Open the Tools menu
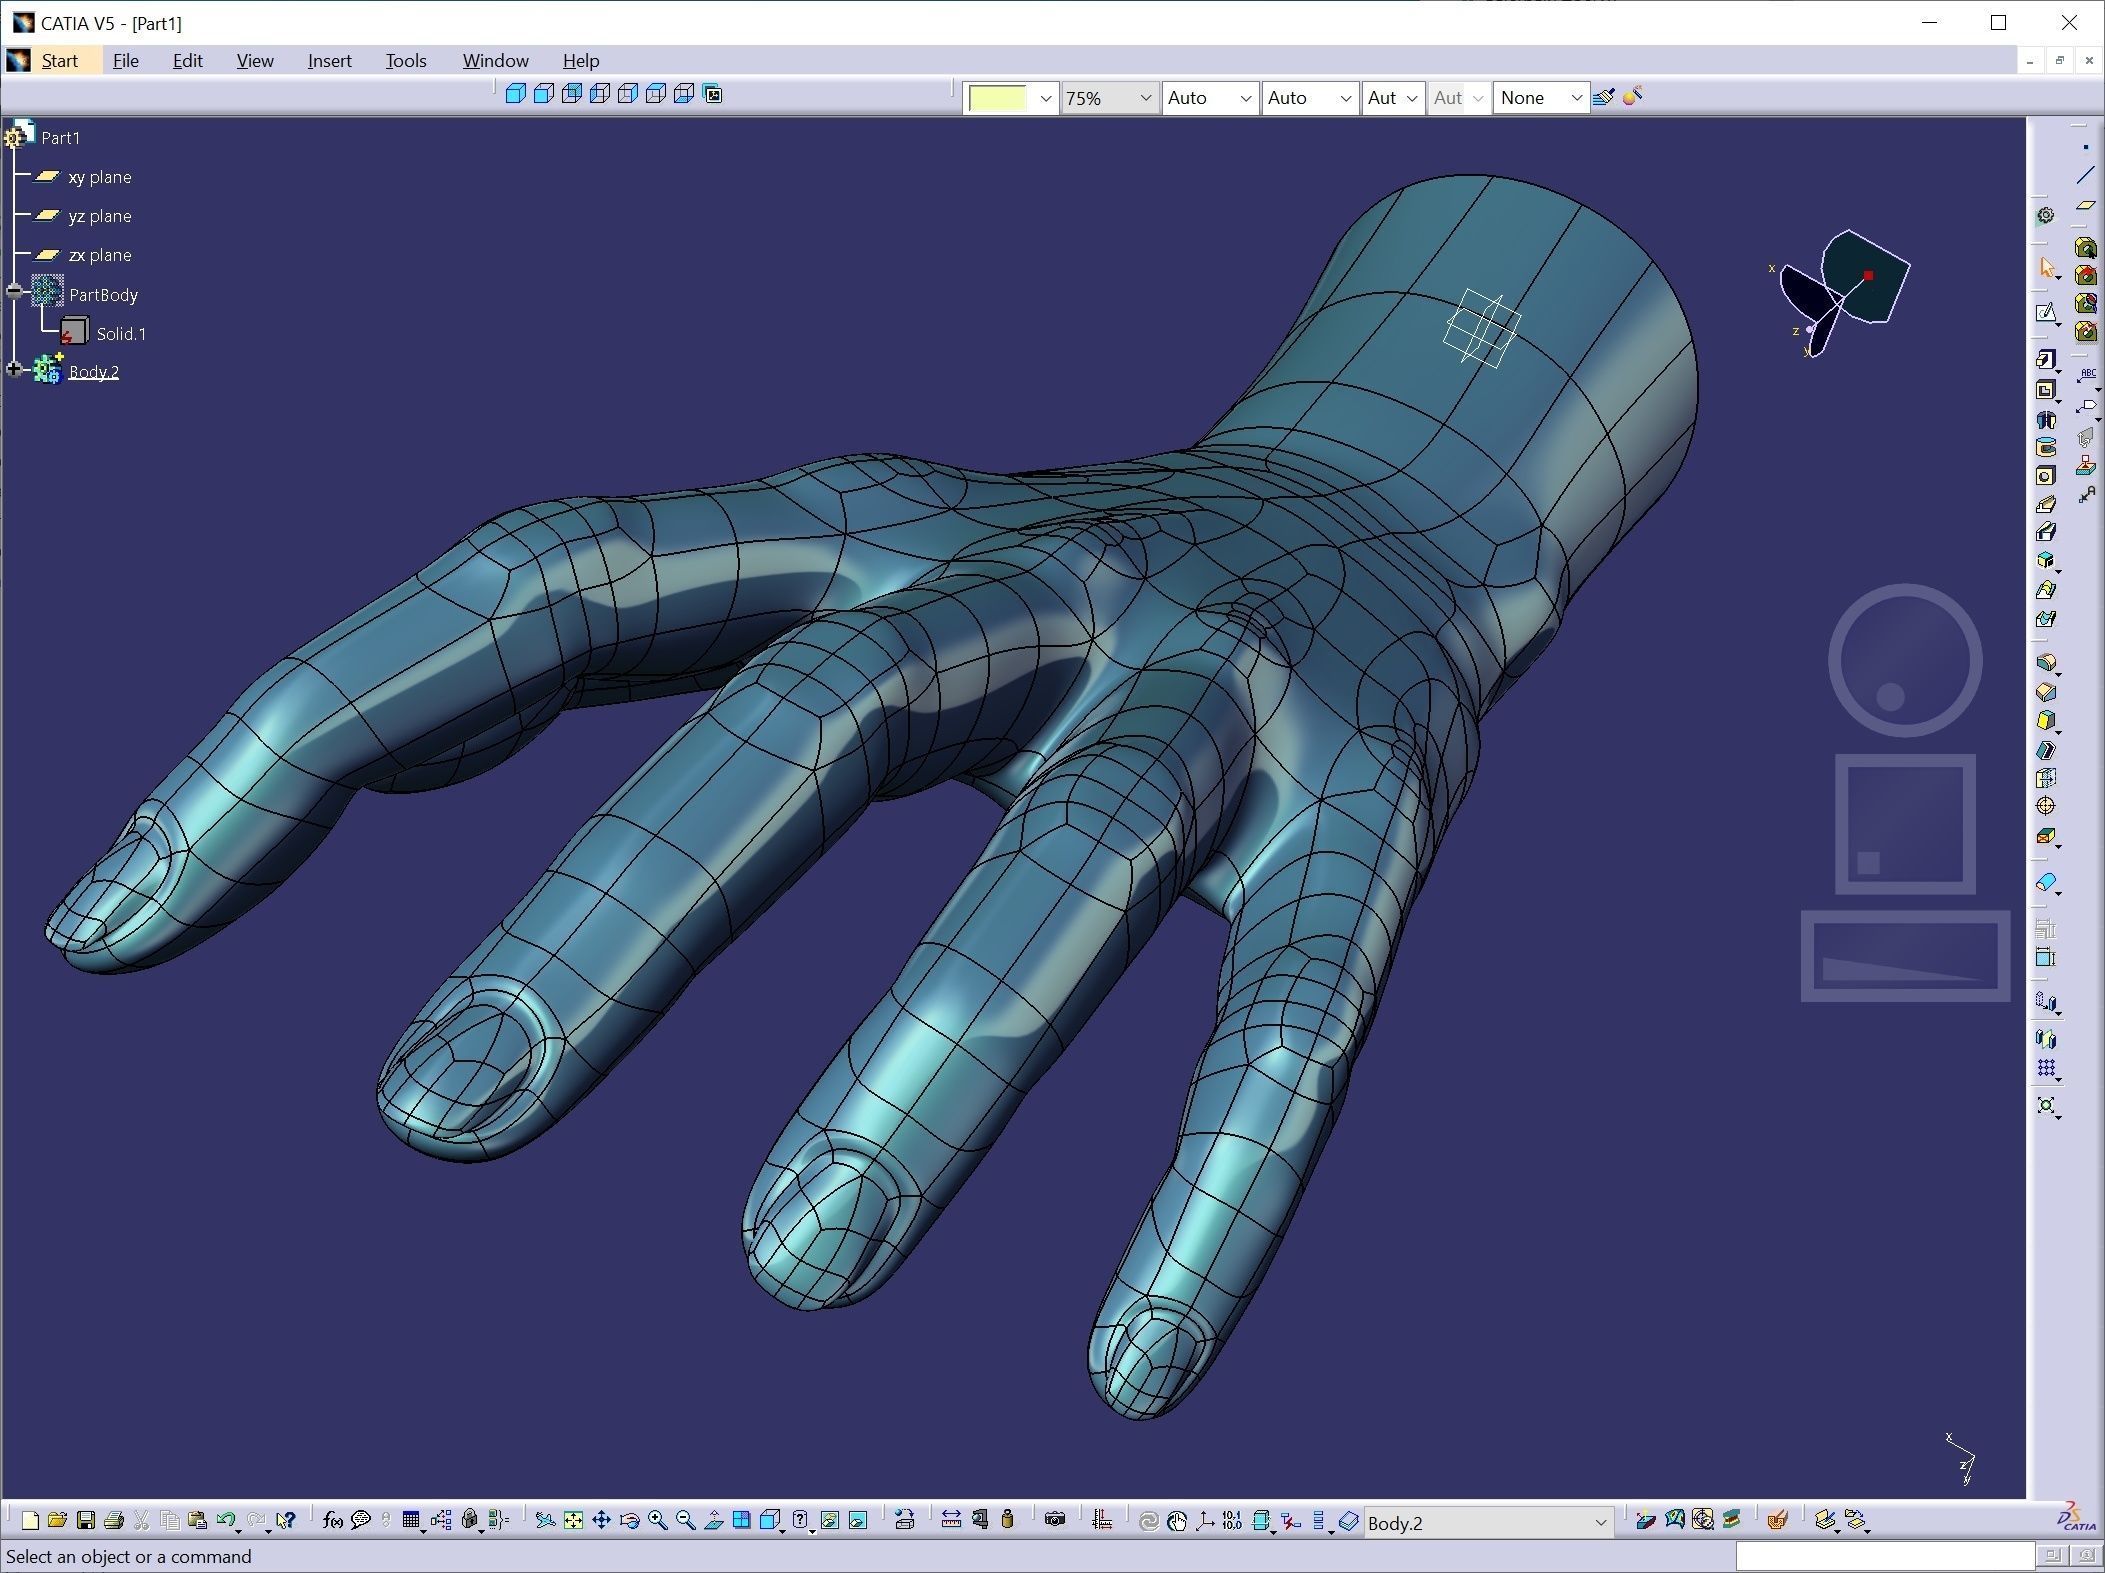This screenshot has width=2105, height=1573. click(406, 61)
